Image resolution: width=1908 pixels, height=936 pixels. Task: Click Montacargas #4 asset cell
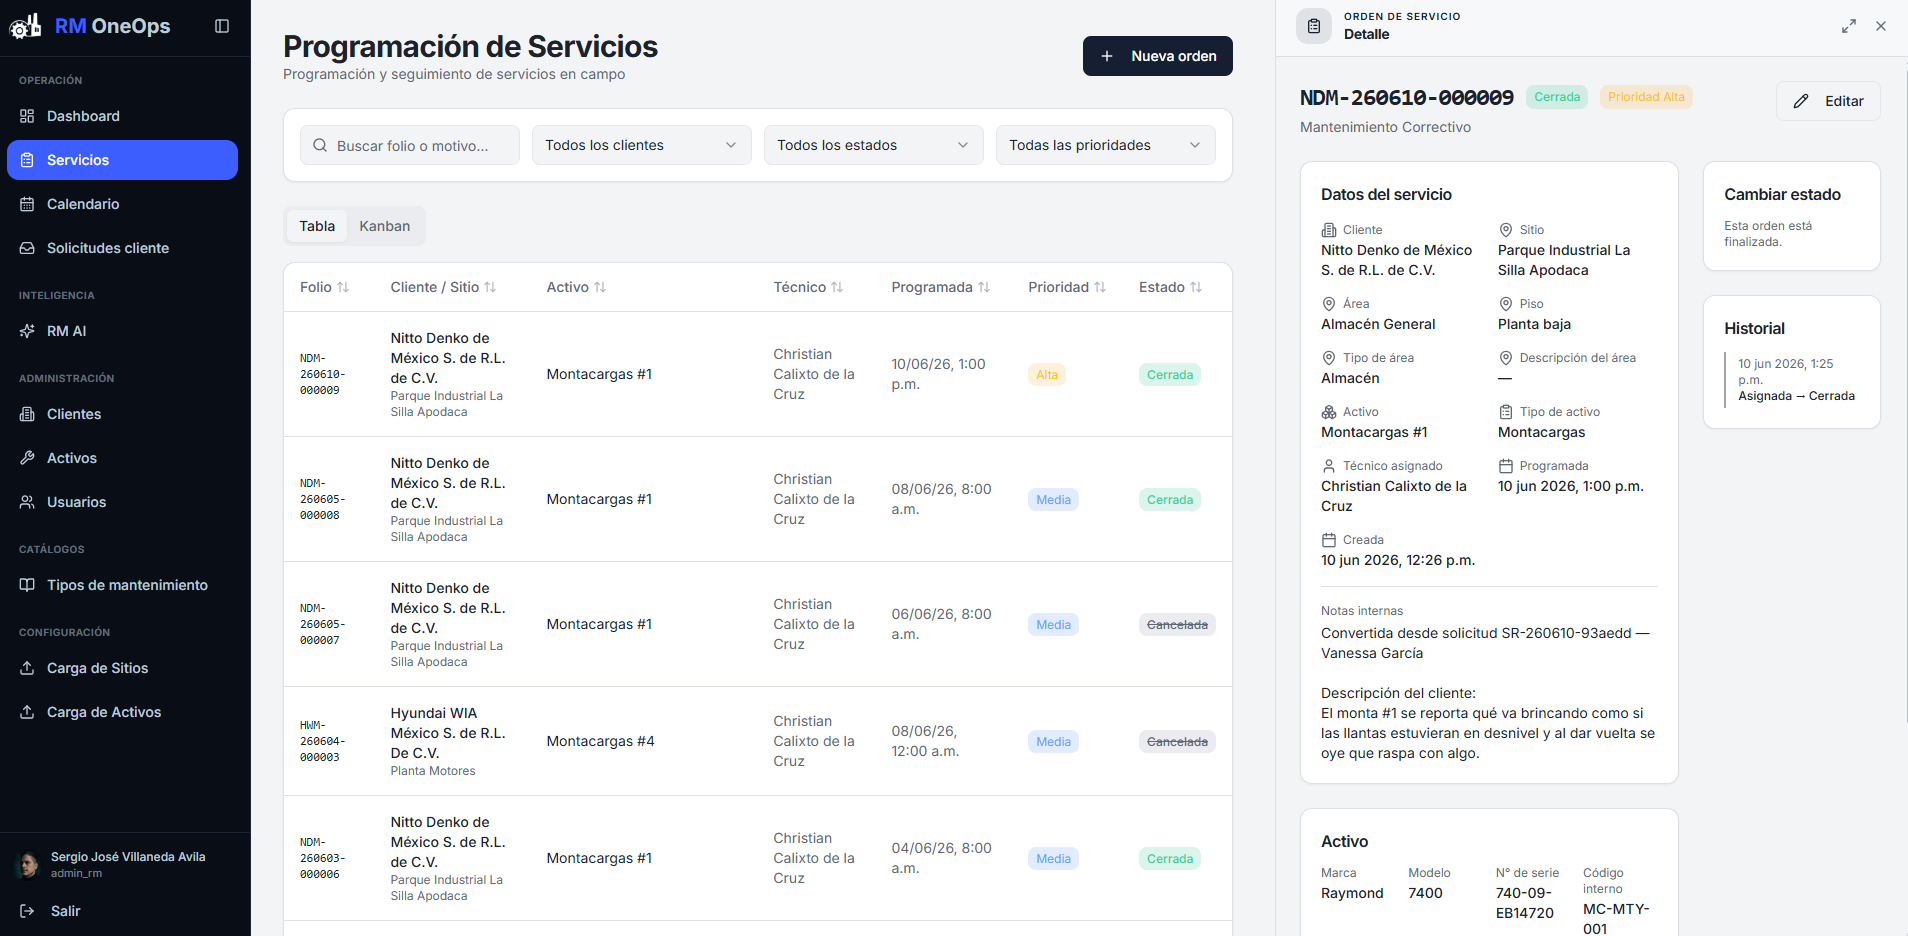coord(600,741)
